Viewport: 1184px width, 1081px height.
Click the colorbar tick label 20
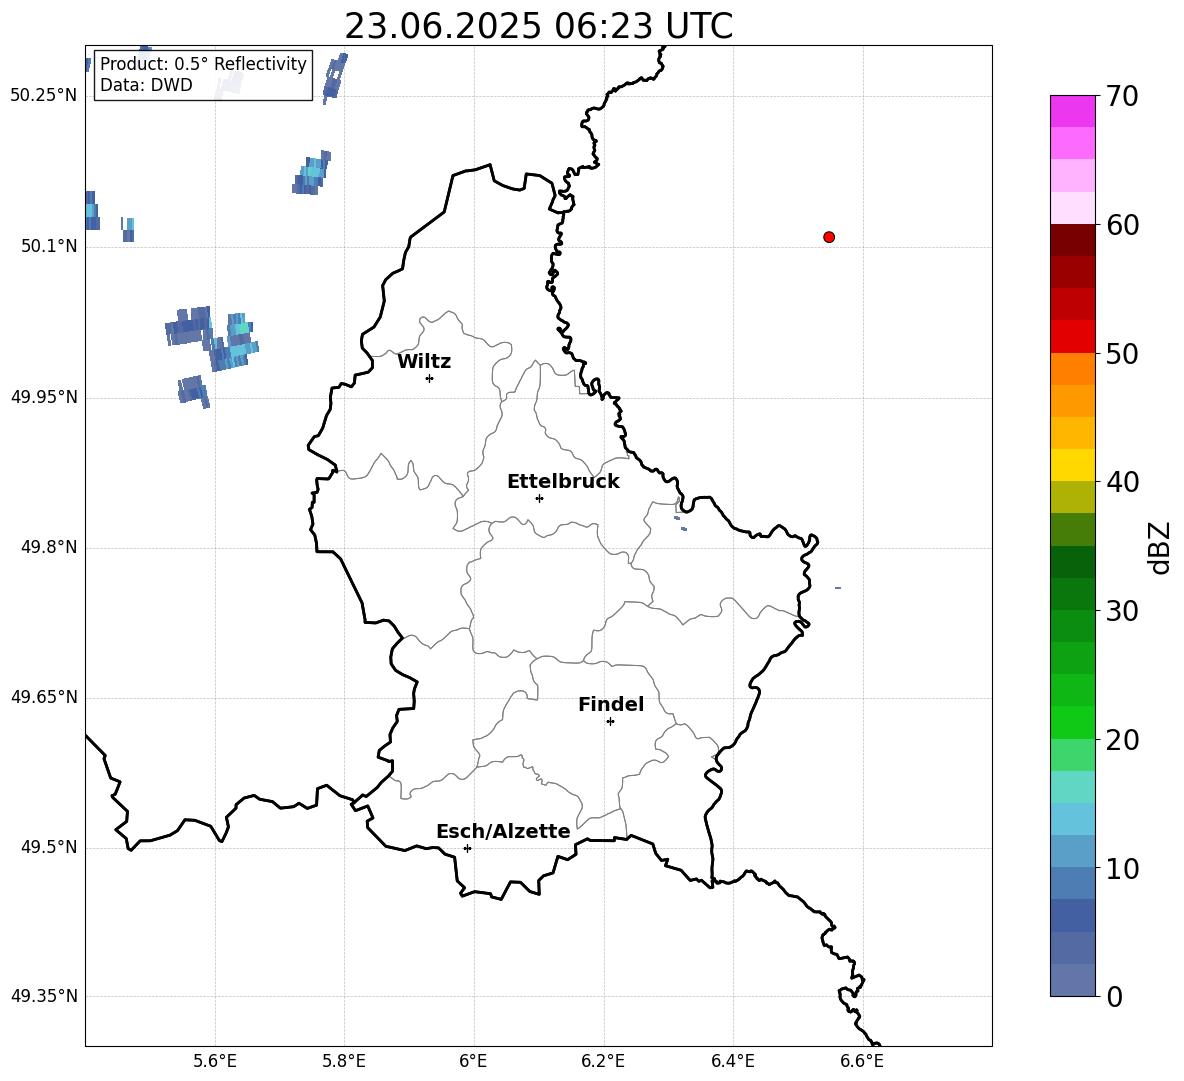[x=1122, y=740]
